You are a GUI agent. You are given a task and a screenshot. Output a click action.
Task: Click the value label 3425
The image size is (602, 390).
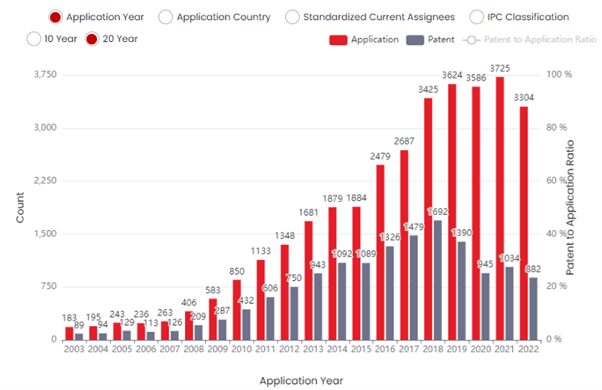(x=428, y=89)
